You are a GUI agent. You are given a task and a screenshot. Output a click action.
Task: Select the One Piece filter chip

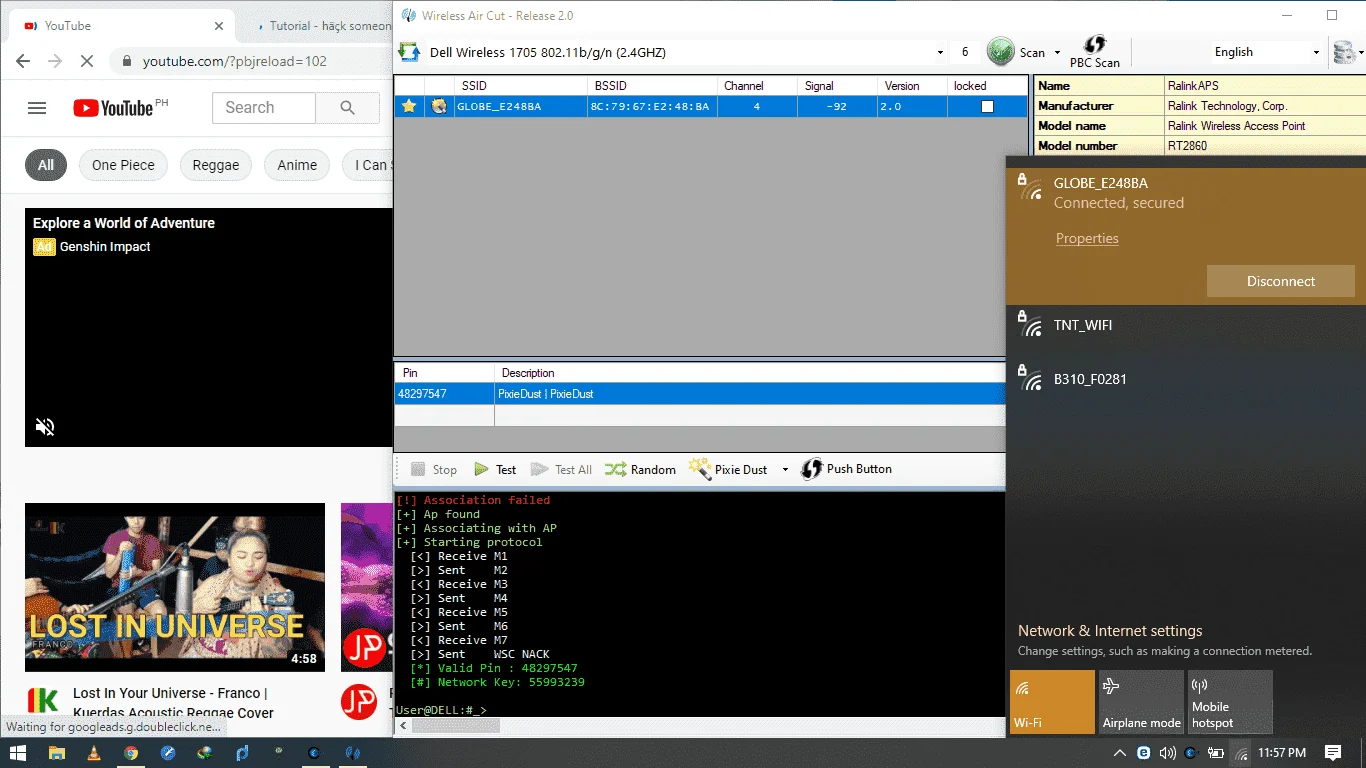pos(123,165)
